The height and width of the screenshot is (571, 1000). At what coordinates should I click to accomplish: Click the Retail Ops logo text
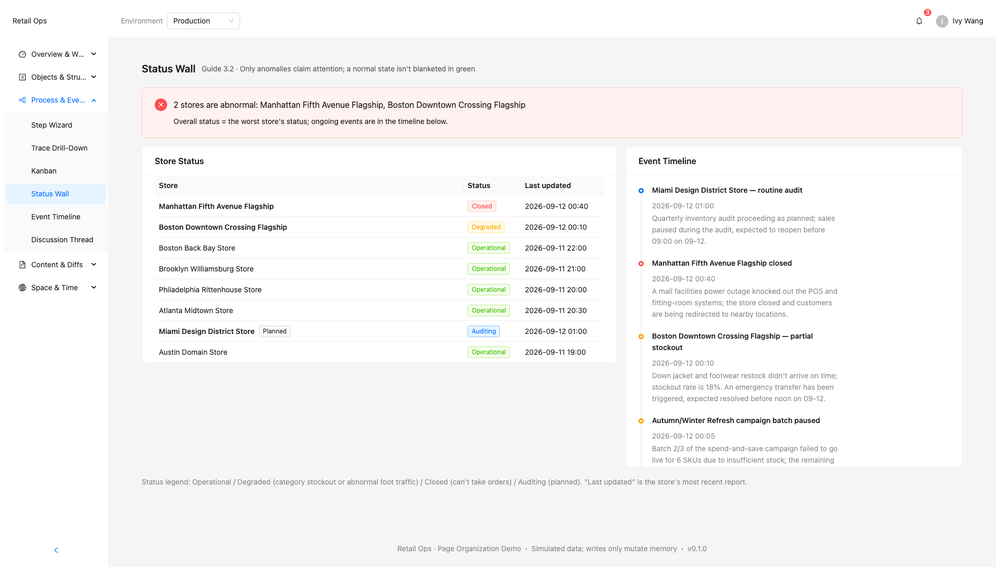point(29,21)
